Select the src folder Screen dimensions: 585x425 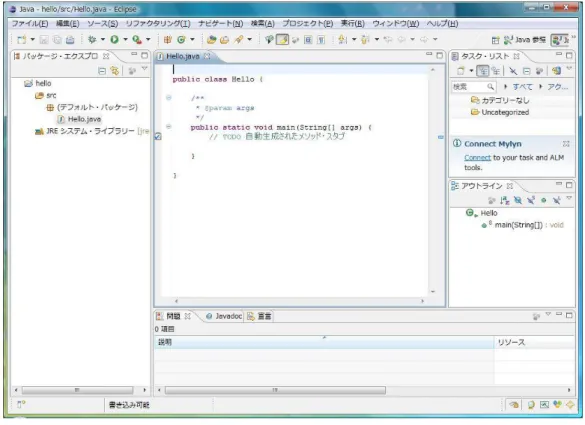[x=46, y=96]
